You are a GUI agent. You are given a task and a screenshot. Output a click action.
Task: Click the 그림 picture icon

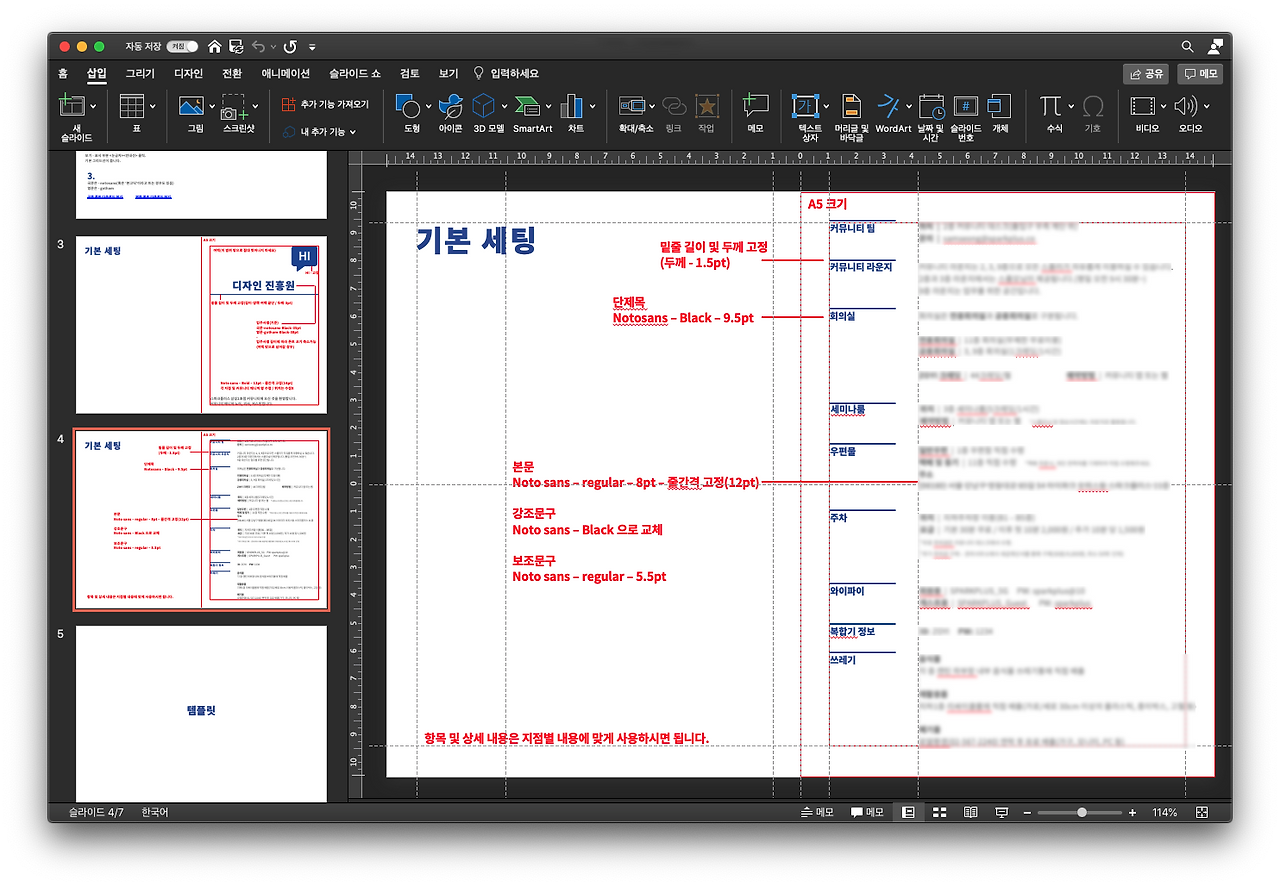(191, 106)
